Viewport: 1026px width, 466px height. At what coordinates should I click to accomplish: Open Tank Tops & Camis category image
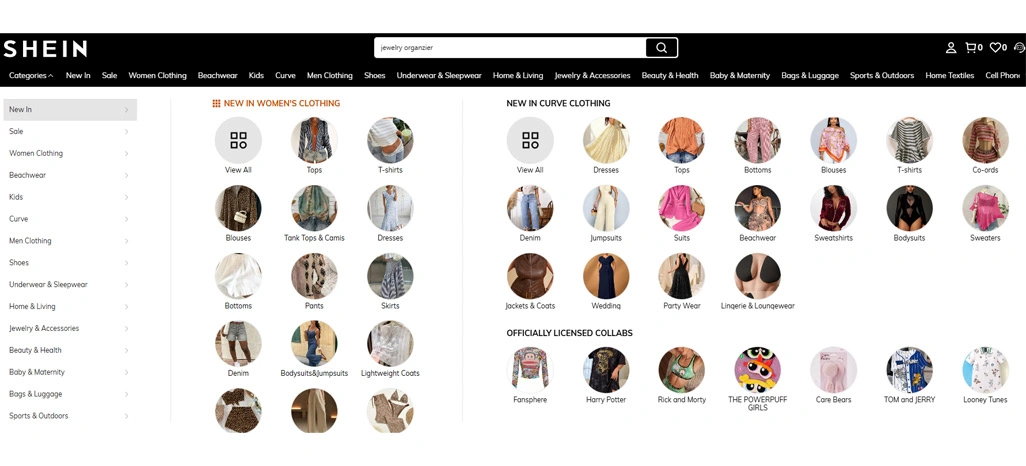pos(314,208)
